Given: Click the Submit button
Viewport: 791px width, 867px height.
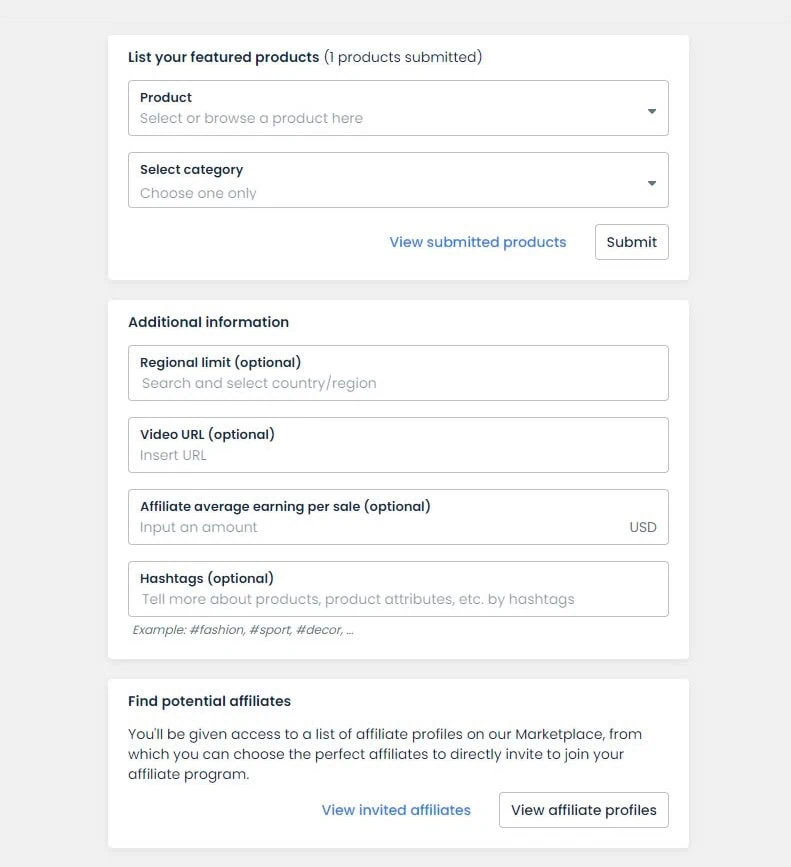Looking at the screenshot, I should [x=631, y=242].
